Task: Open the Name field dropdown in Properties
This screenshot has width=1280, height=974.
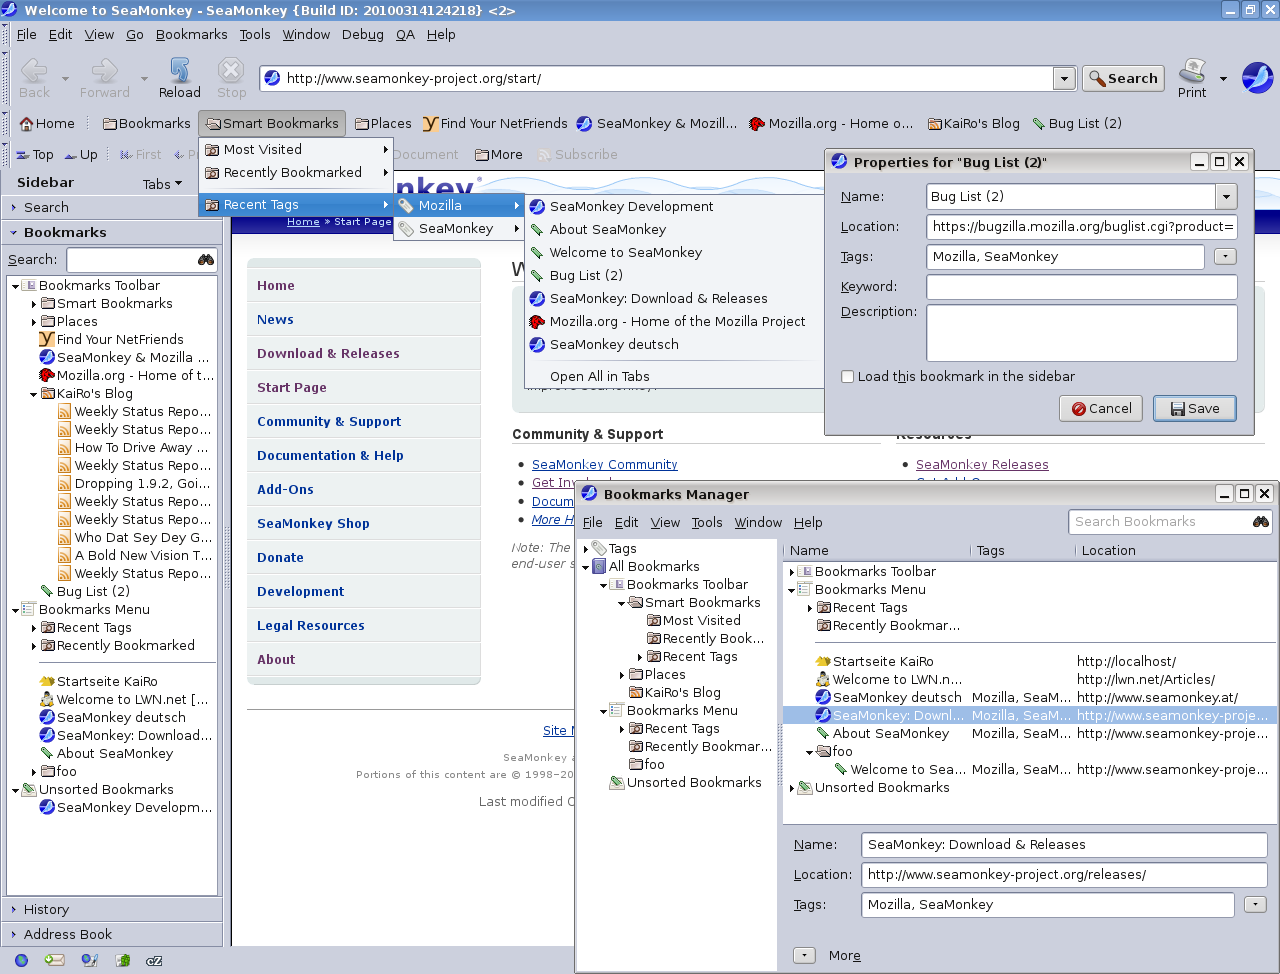Action: coord(1226,196)
